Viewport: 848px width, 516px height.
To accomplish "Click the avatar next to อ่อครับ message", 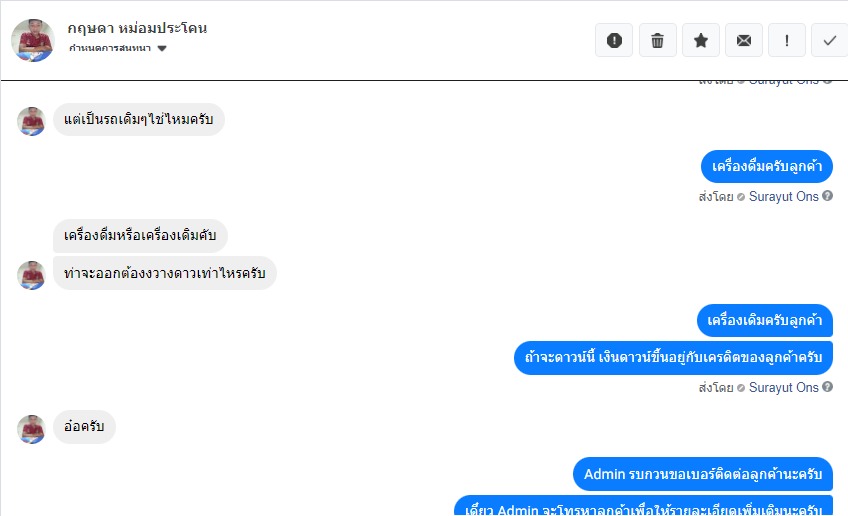I will click(x=31, y=429).
